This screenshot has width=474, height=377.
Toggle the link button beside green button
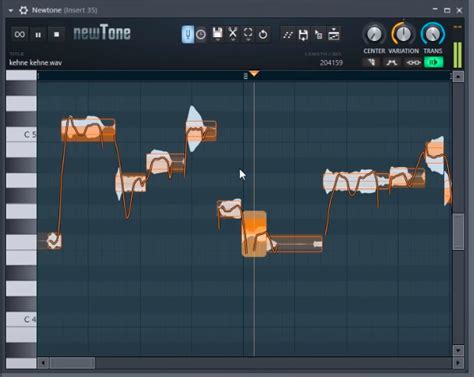coord(413,62)
